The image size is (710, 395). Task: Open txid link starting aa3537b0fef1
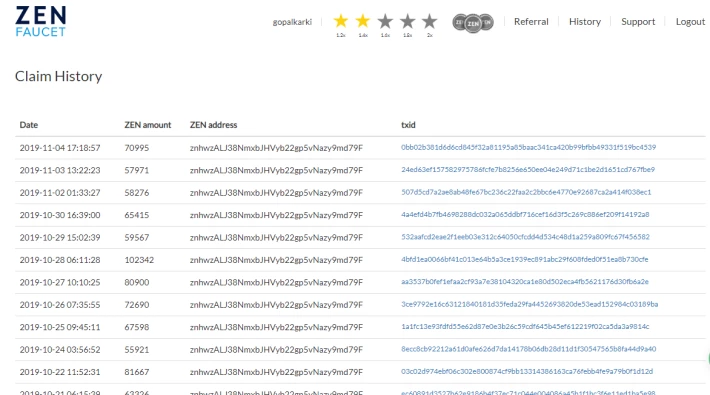[525, 282]
